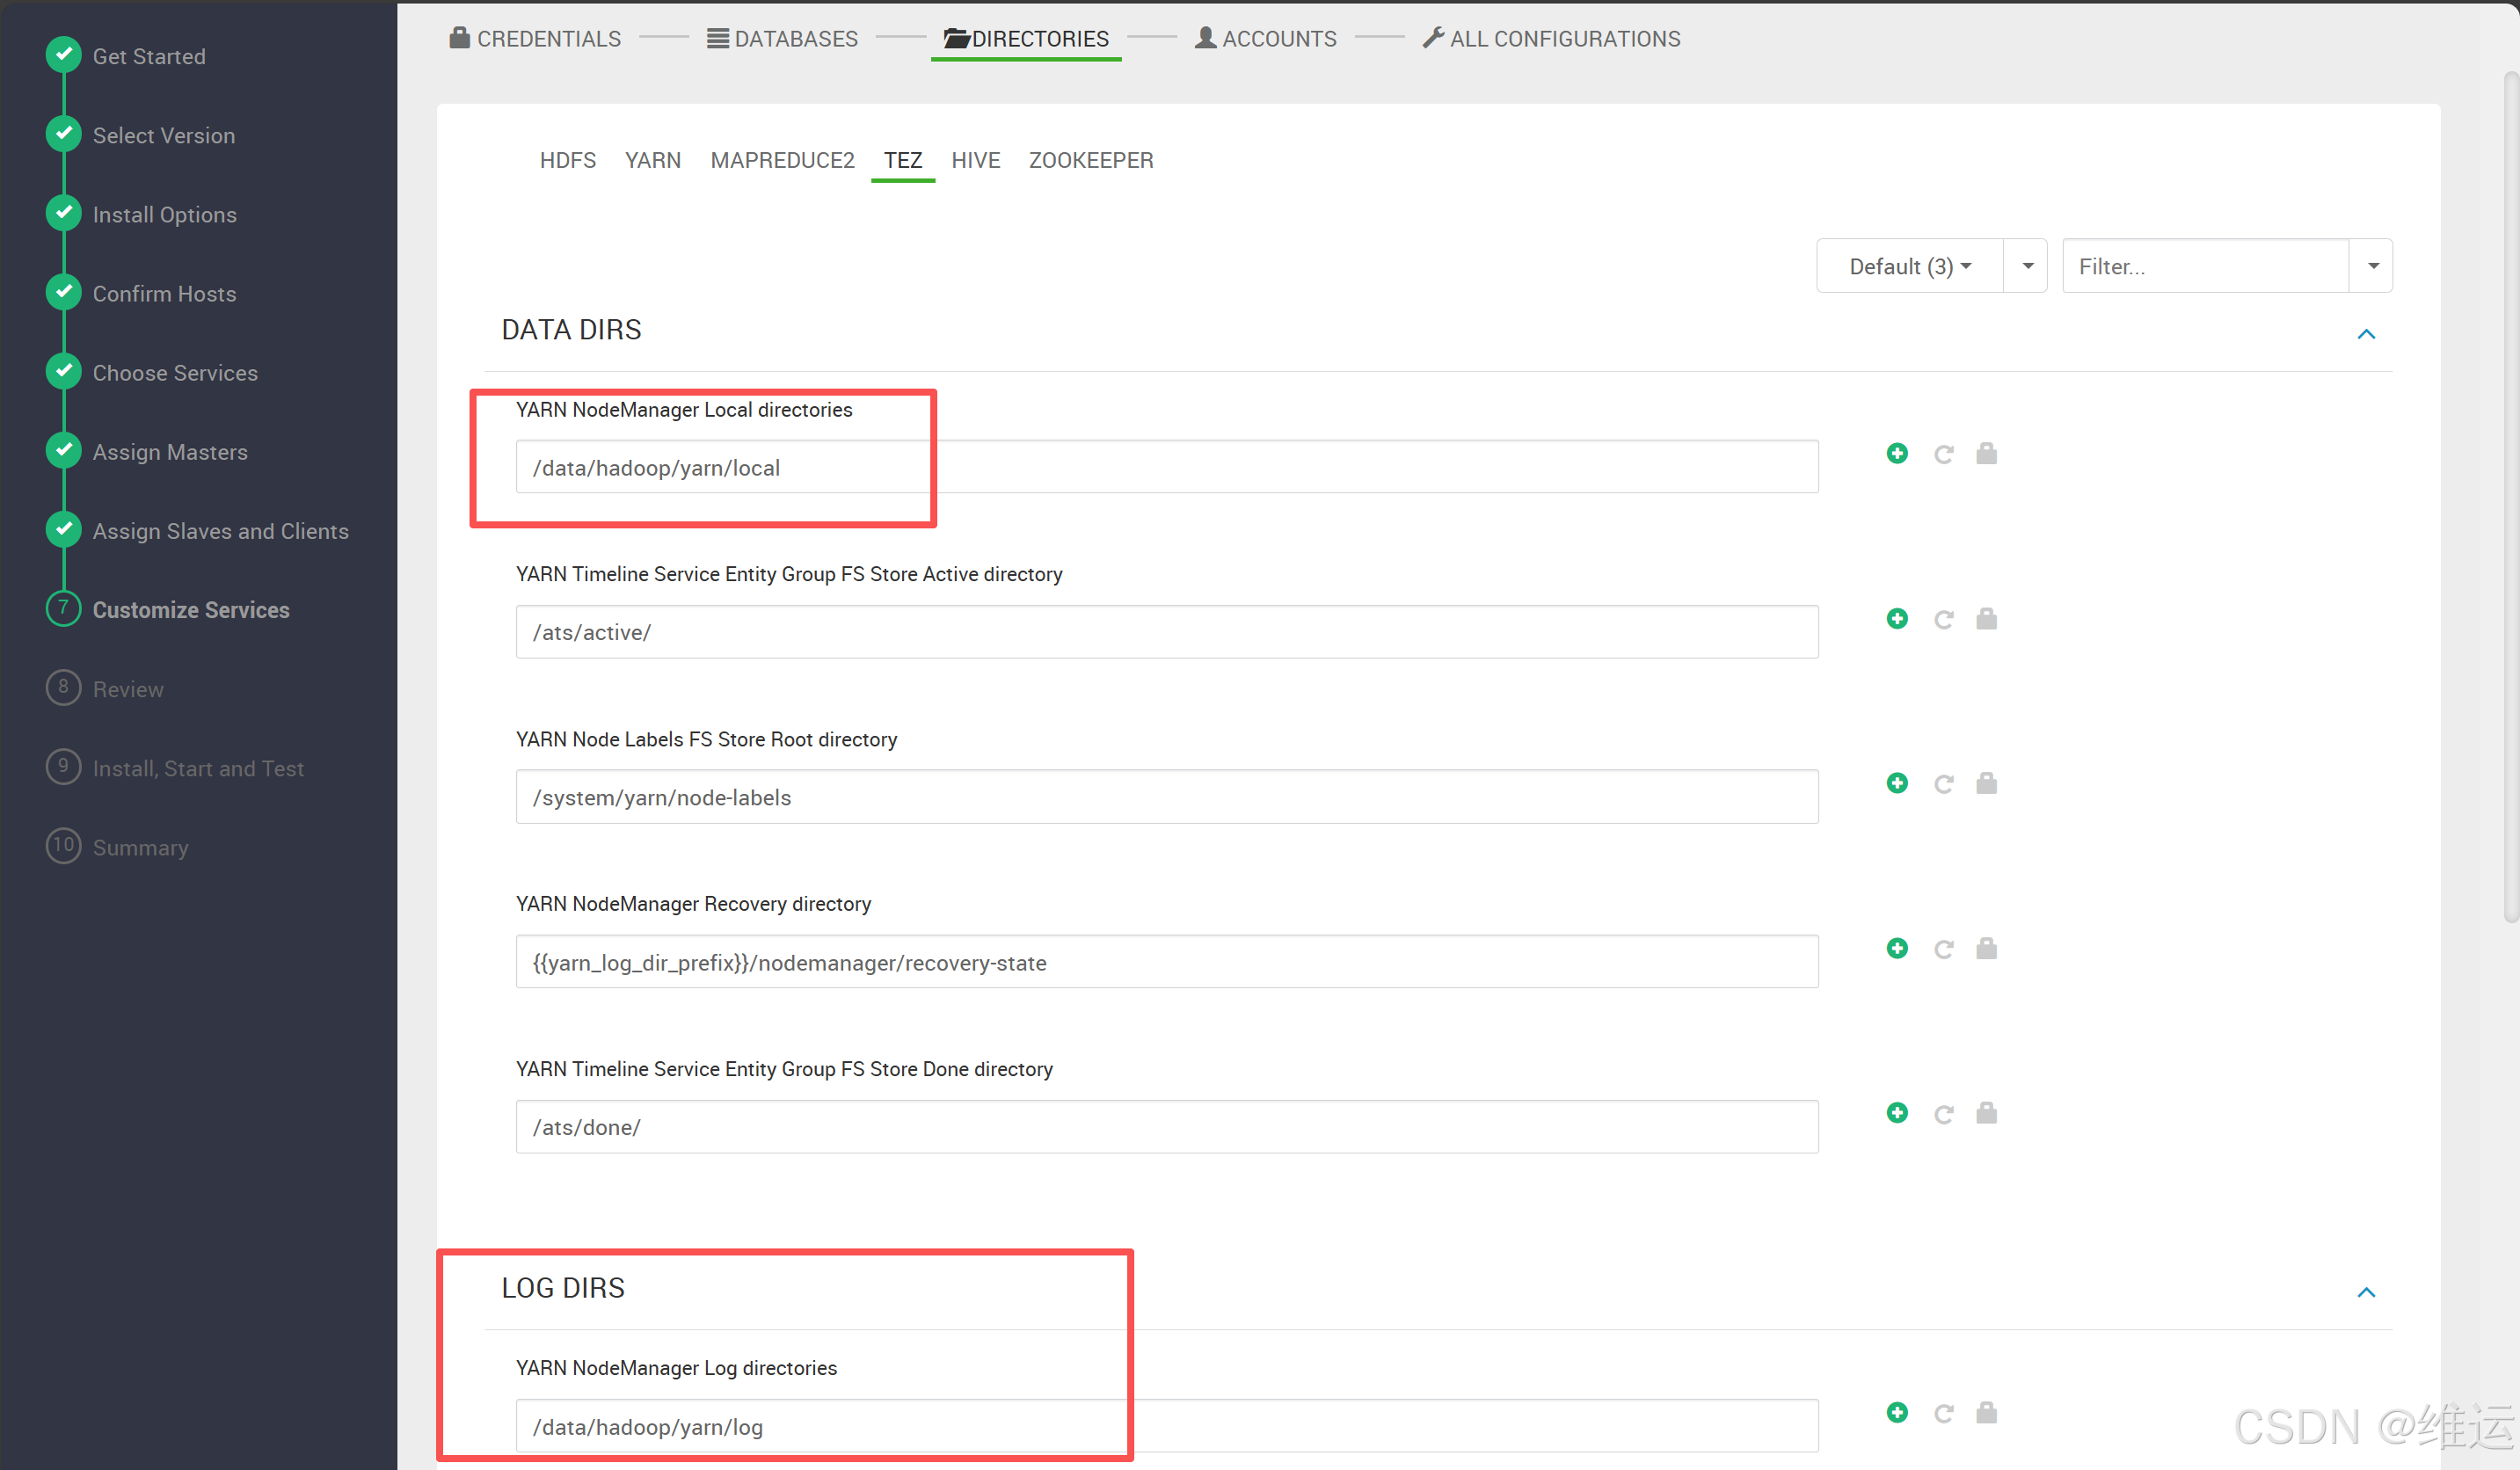The height and width of the screenshot is (1470, 2520).
Task: Click green plus icon for NodeManager Local directories
Action: (x=1896, y=454)
